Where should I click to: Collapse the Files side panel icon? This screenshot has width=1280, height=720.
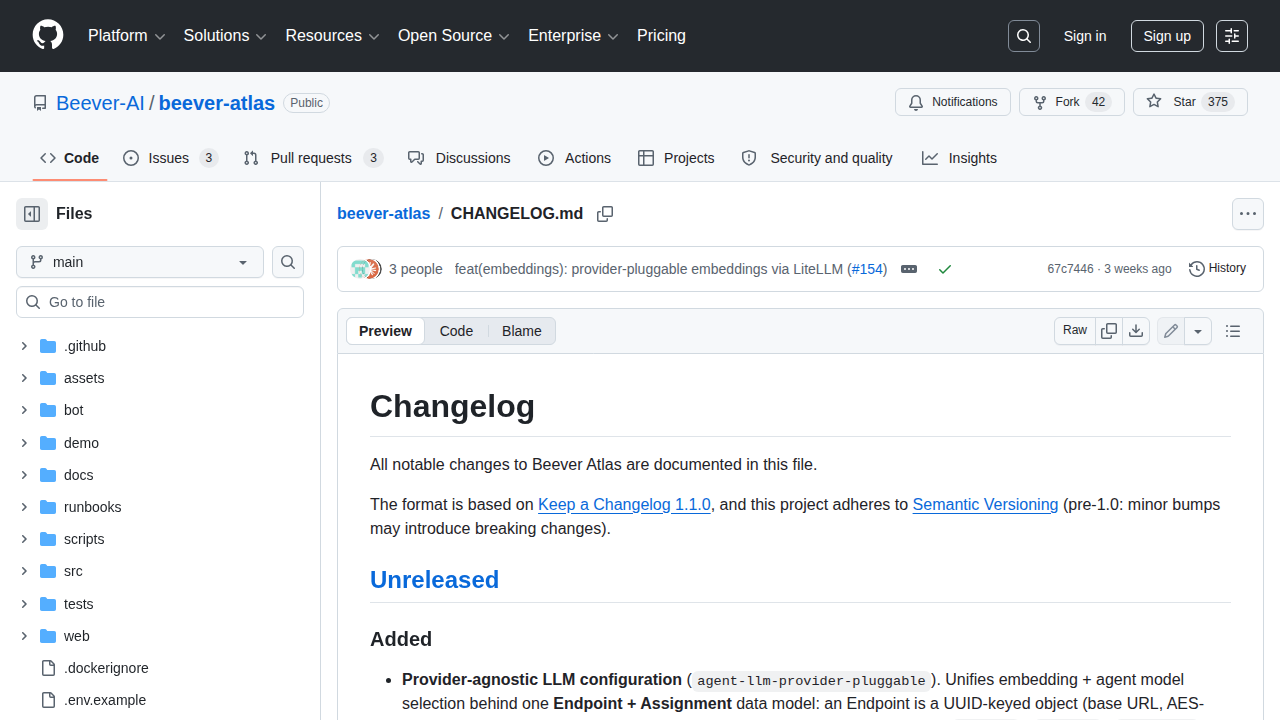point(32,214)
